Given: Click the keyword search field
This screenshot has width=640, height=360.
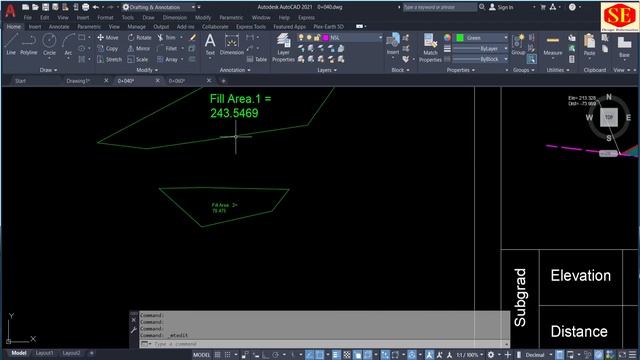Looking at the screenshot, I should (x=440, y=7).
